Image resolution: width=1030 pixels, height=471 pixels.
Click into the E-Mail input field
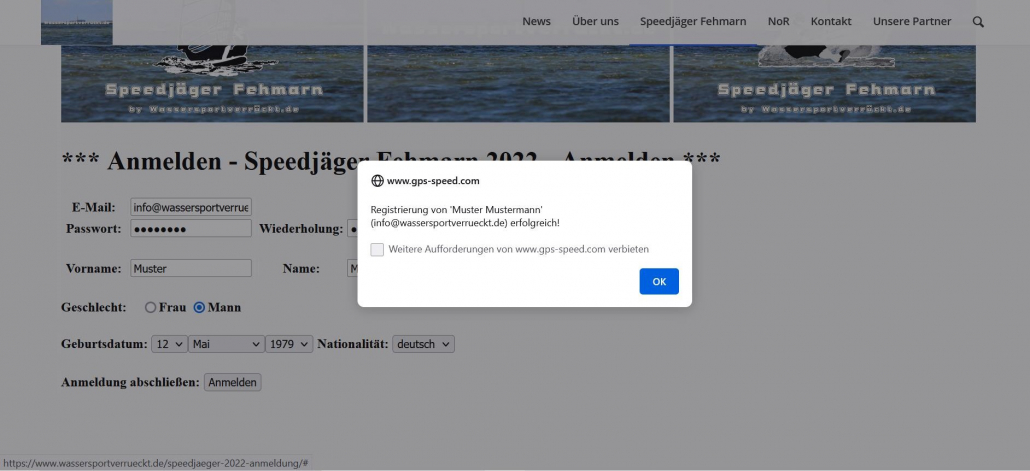190,207
